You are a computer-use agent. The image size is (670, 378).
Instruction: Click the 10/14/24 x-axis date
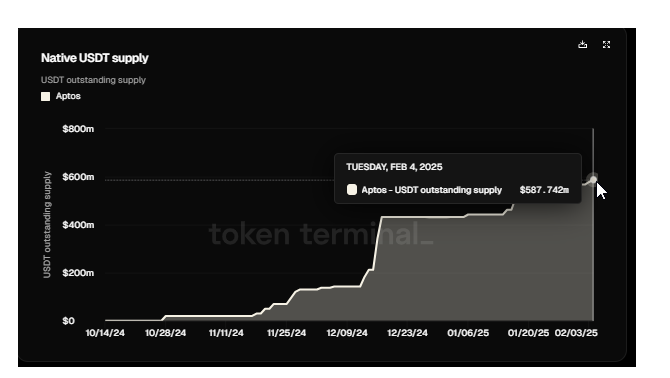coord(105,333)
